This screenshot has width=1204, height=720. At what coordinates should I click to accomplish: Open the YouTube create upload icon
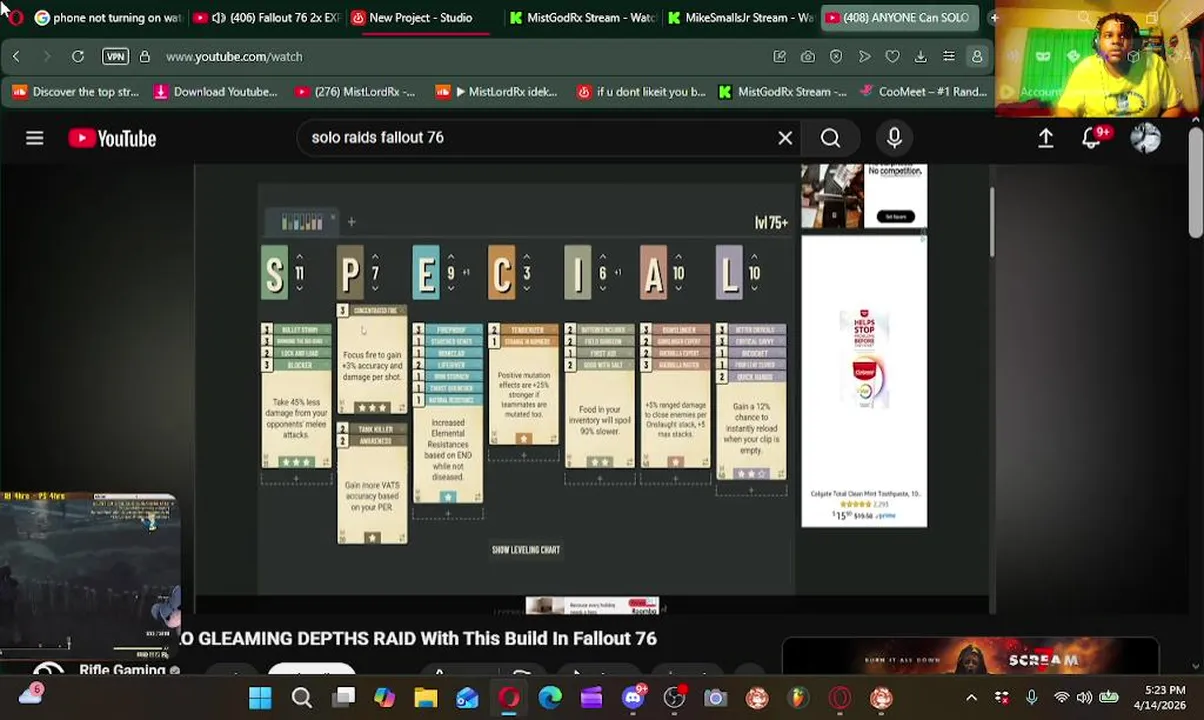tap(1045, 138)
